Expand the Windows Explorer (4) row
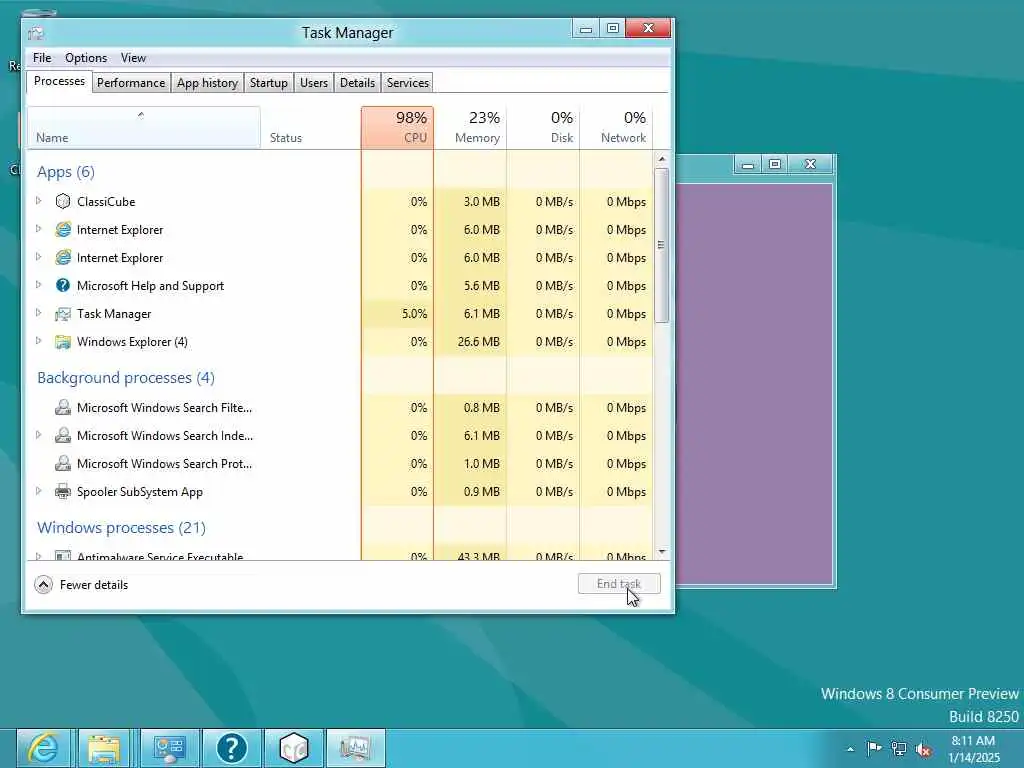Viewport: 1024px width, 768px height. click(x=39, y=342)
